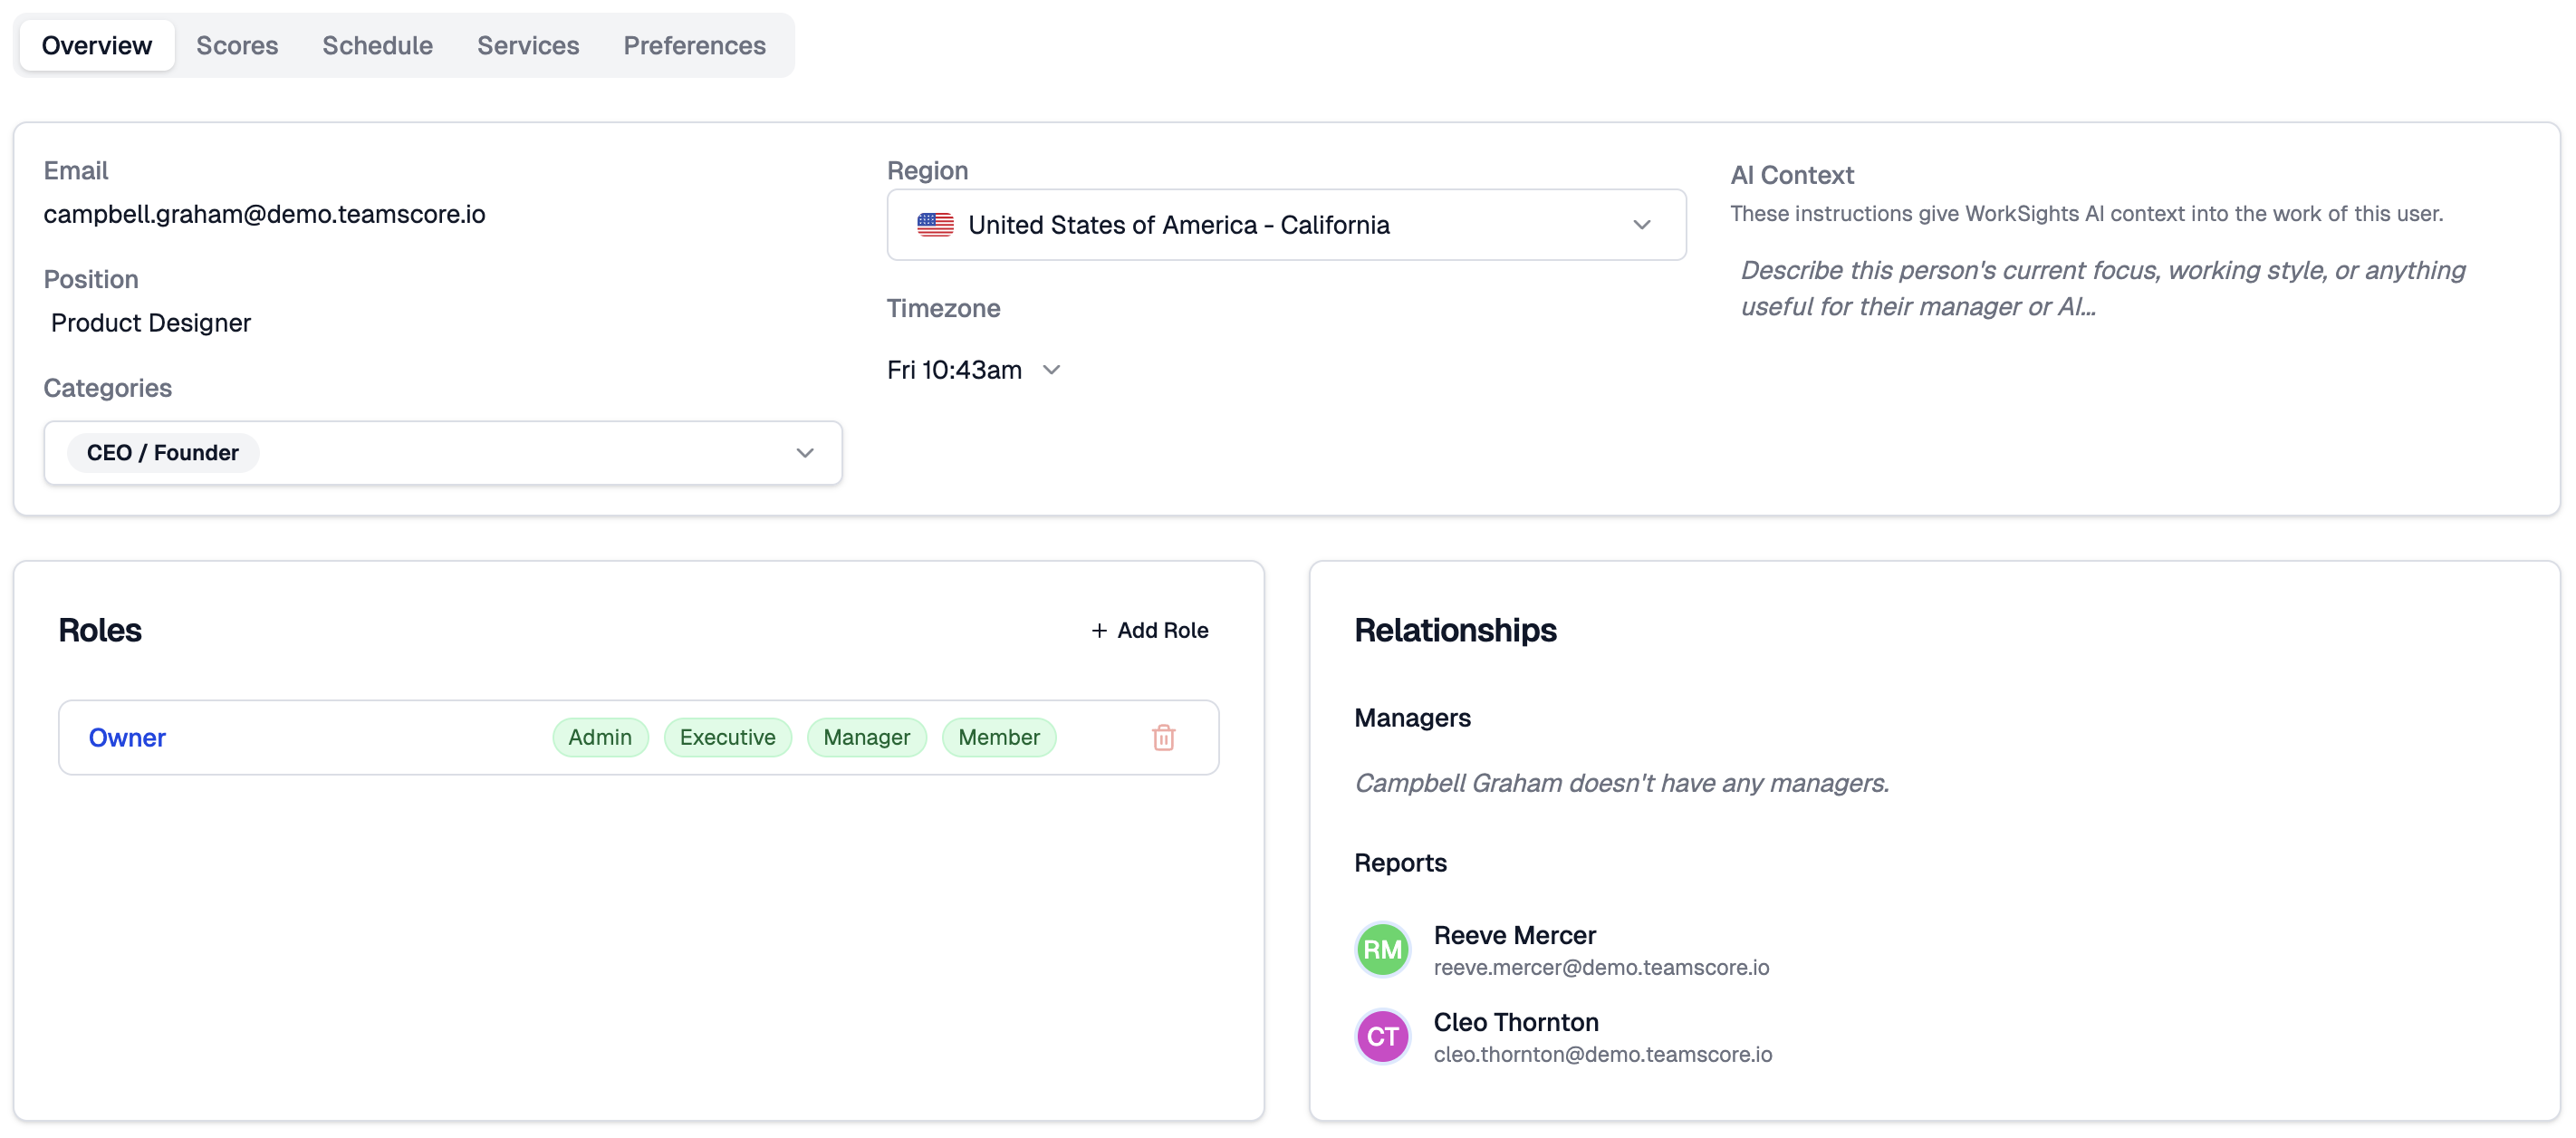Expand the Timezone Fri 10:43am selector

[973, 370]
